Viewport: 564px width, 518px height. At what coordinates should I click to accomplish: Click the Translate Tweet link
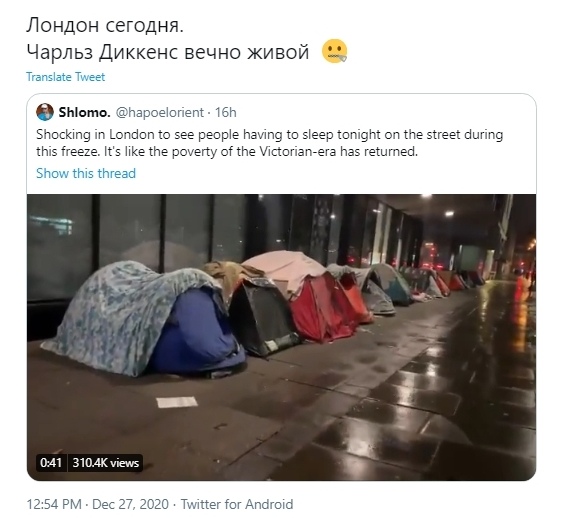pyautogui.click(x=65, y=77)
